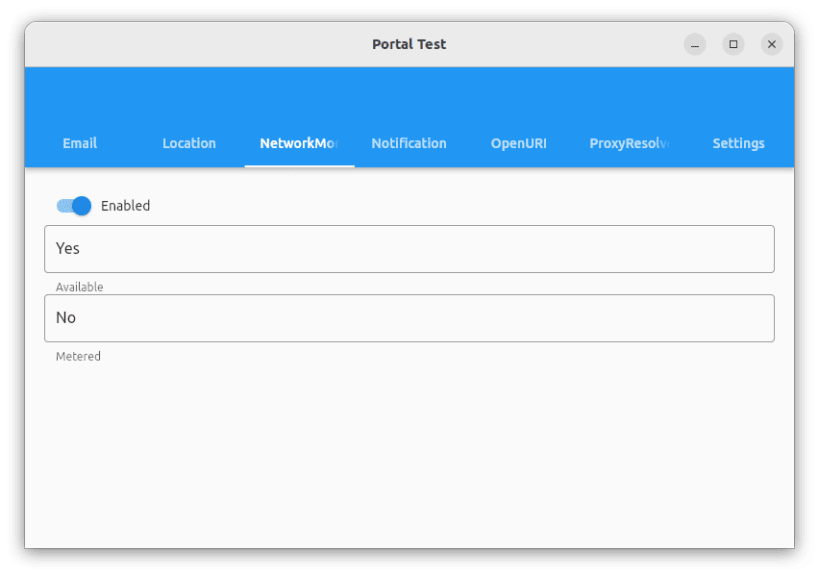Click the Available field showing Yes
819x576 pixels.
[x=409, y=249]
